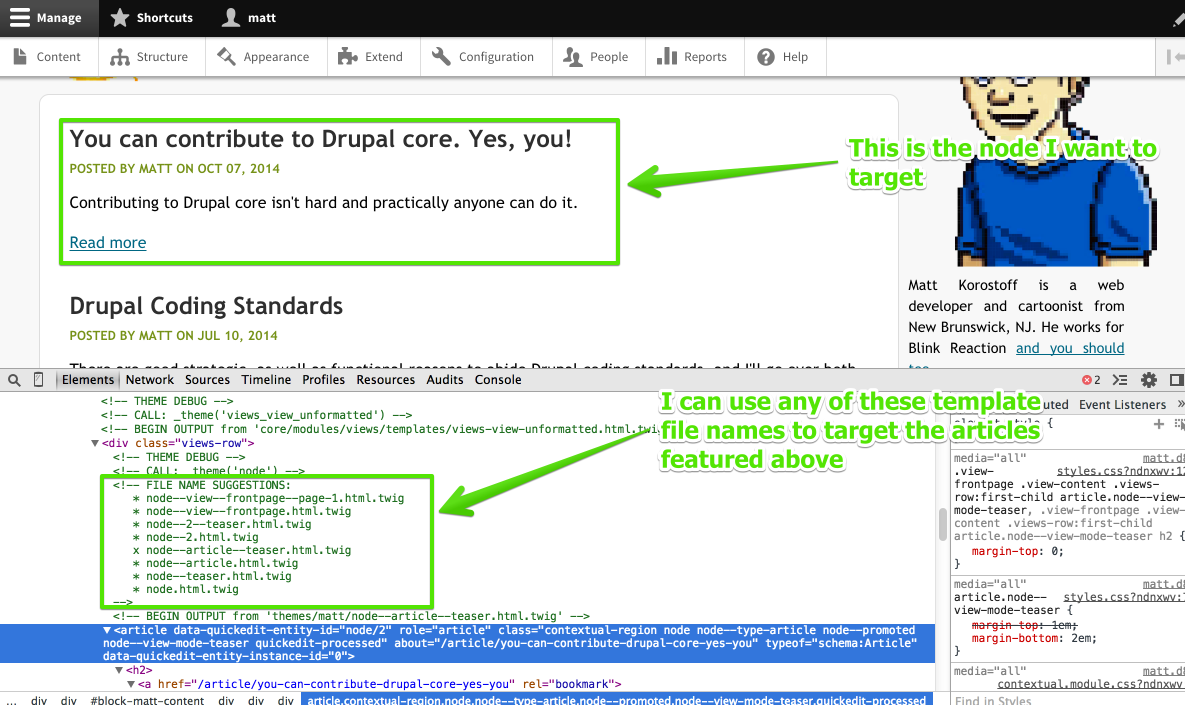Open the Event Listeners sidebar tab
The width and height of the screenshot is (1185, 705).
pyautogui.click(x=1122, y=404)
